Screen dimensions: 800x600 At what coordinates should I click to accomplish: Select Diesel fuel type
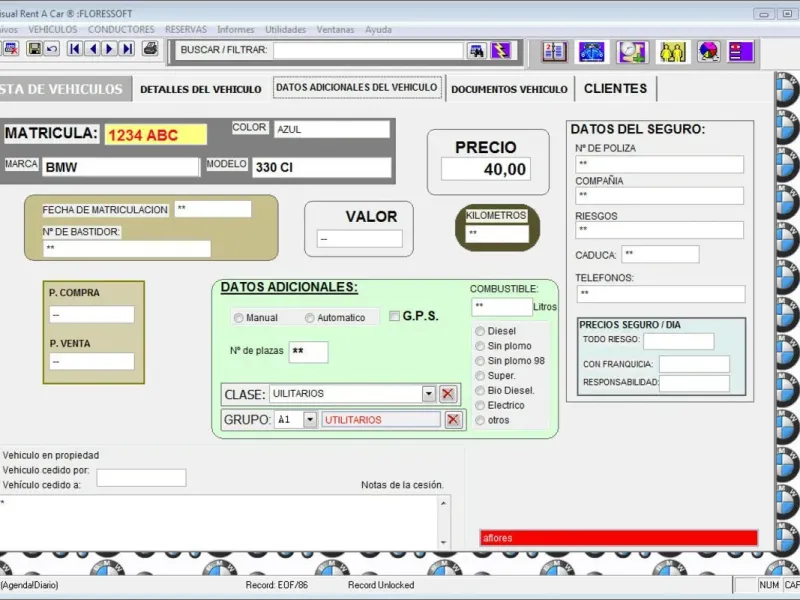pos(480,331)
